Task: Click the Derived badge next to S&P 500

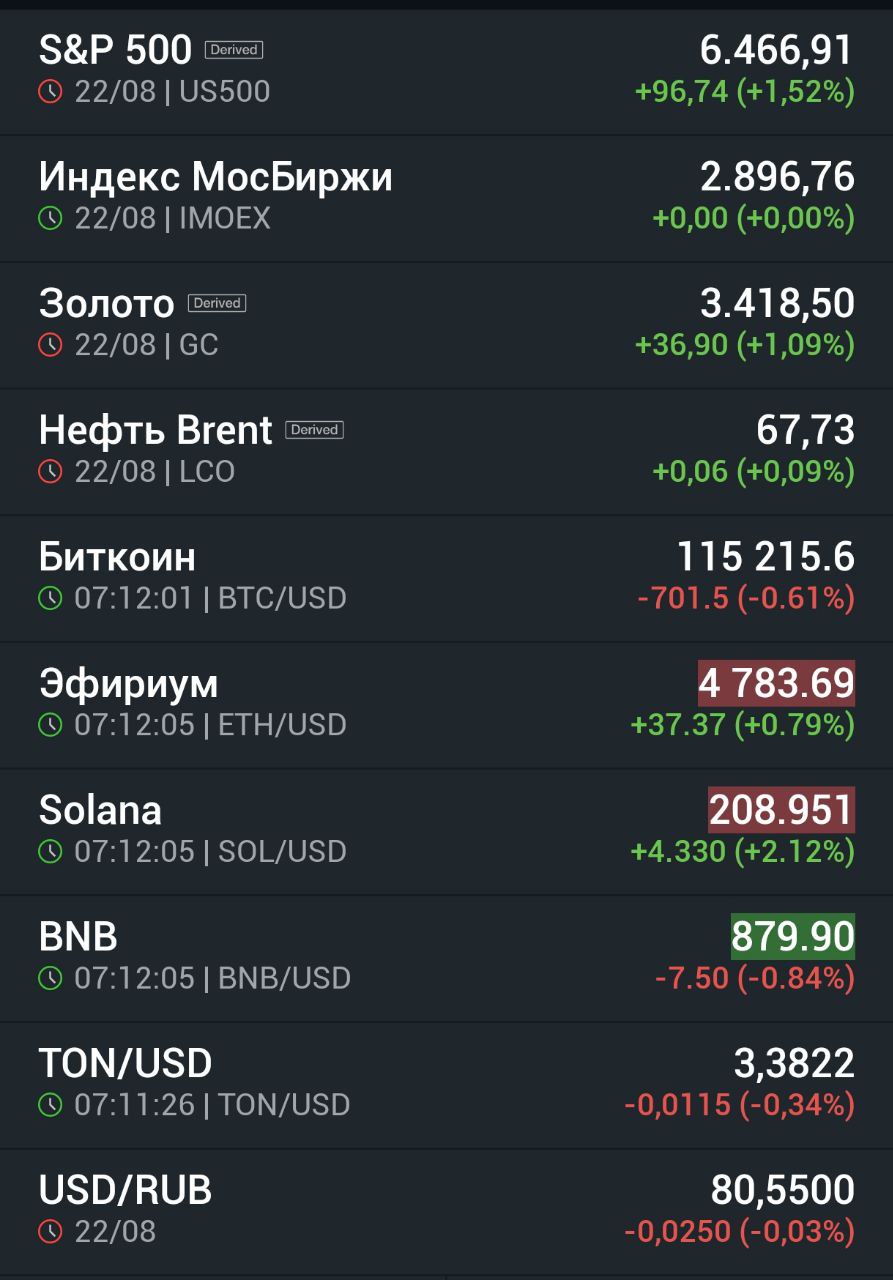Action: [x=234, y=49]
